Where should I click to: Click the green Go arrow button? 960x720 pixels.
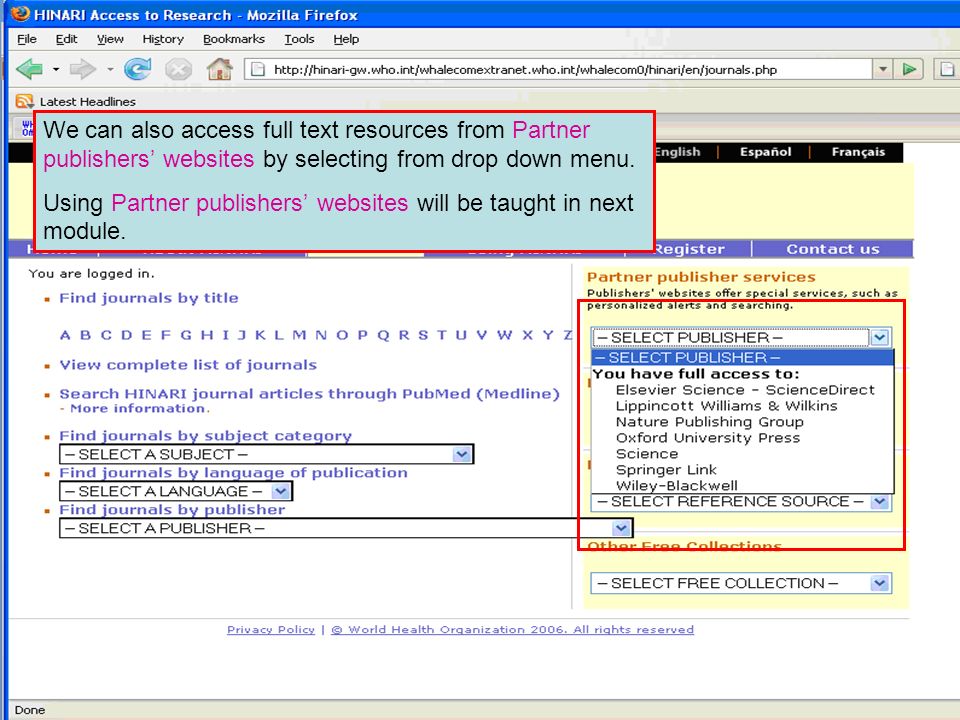[909, 69]
